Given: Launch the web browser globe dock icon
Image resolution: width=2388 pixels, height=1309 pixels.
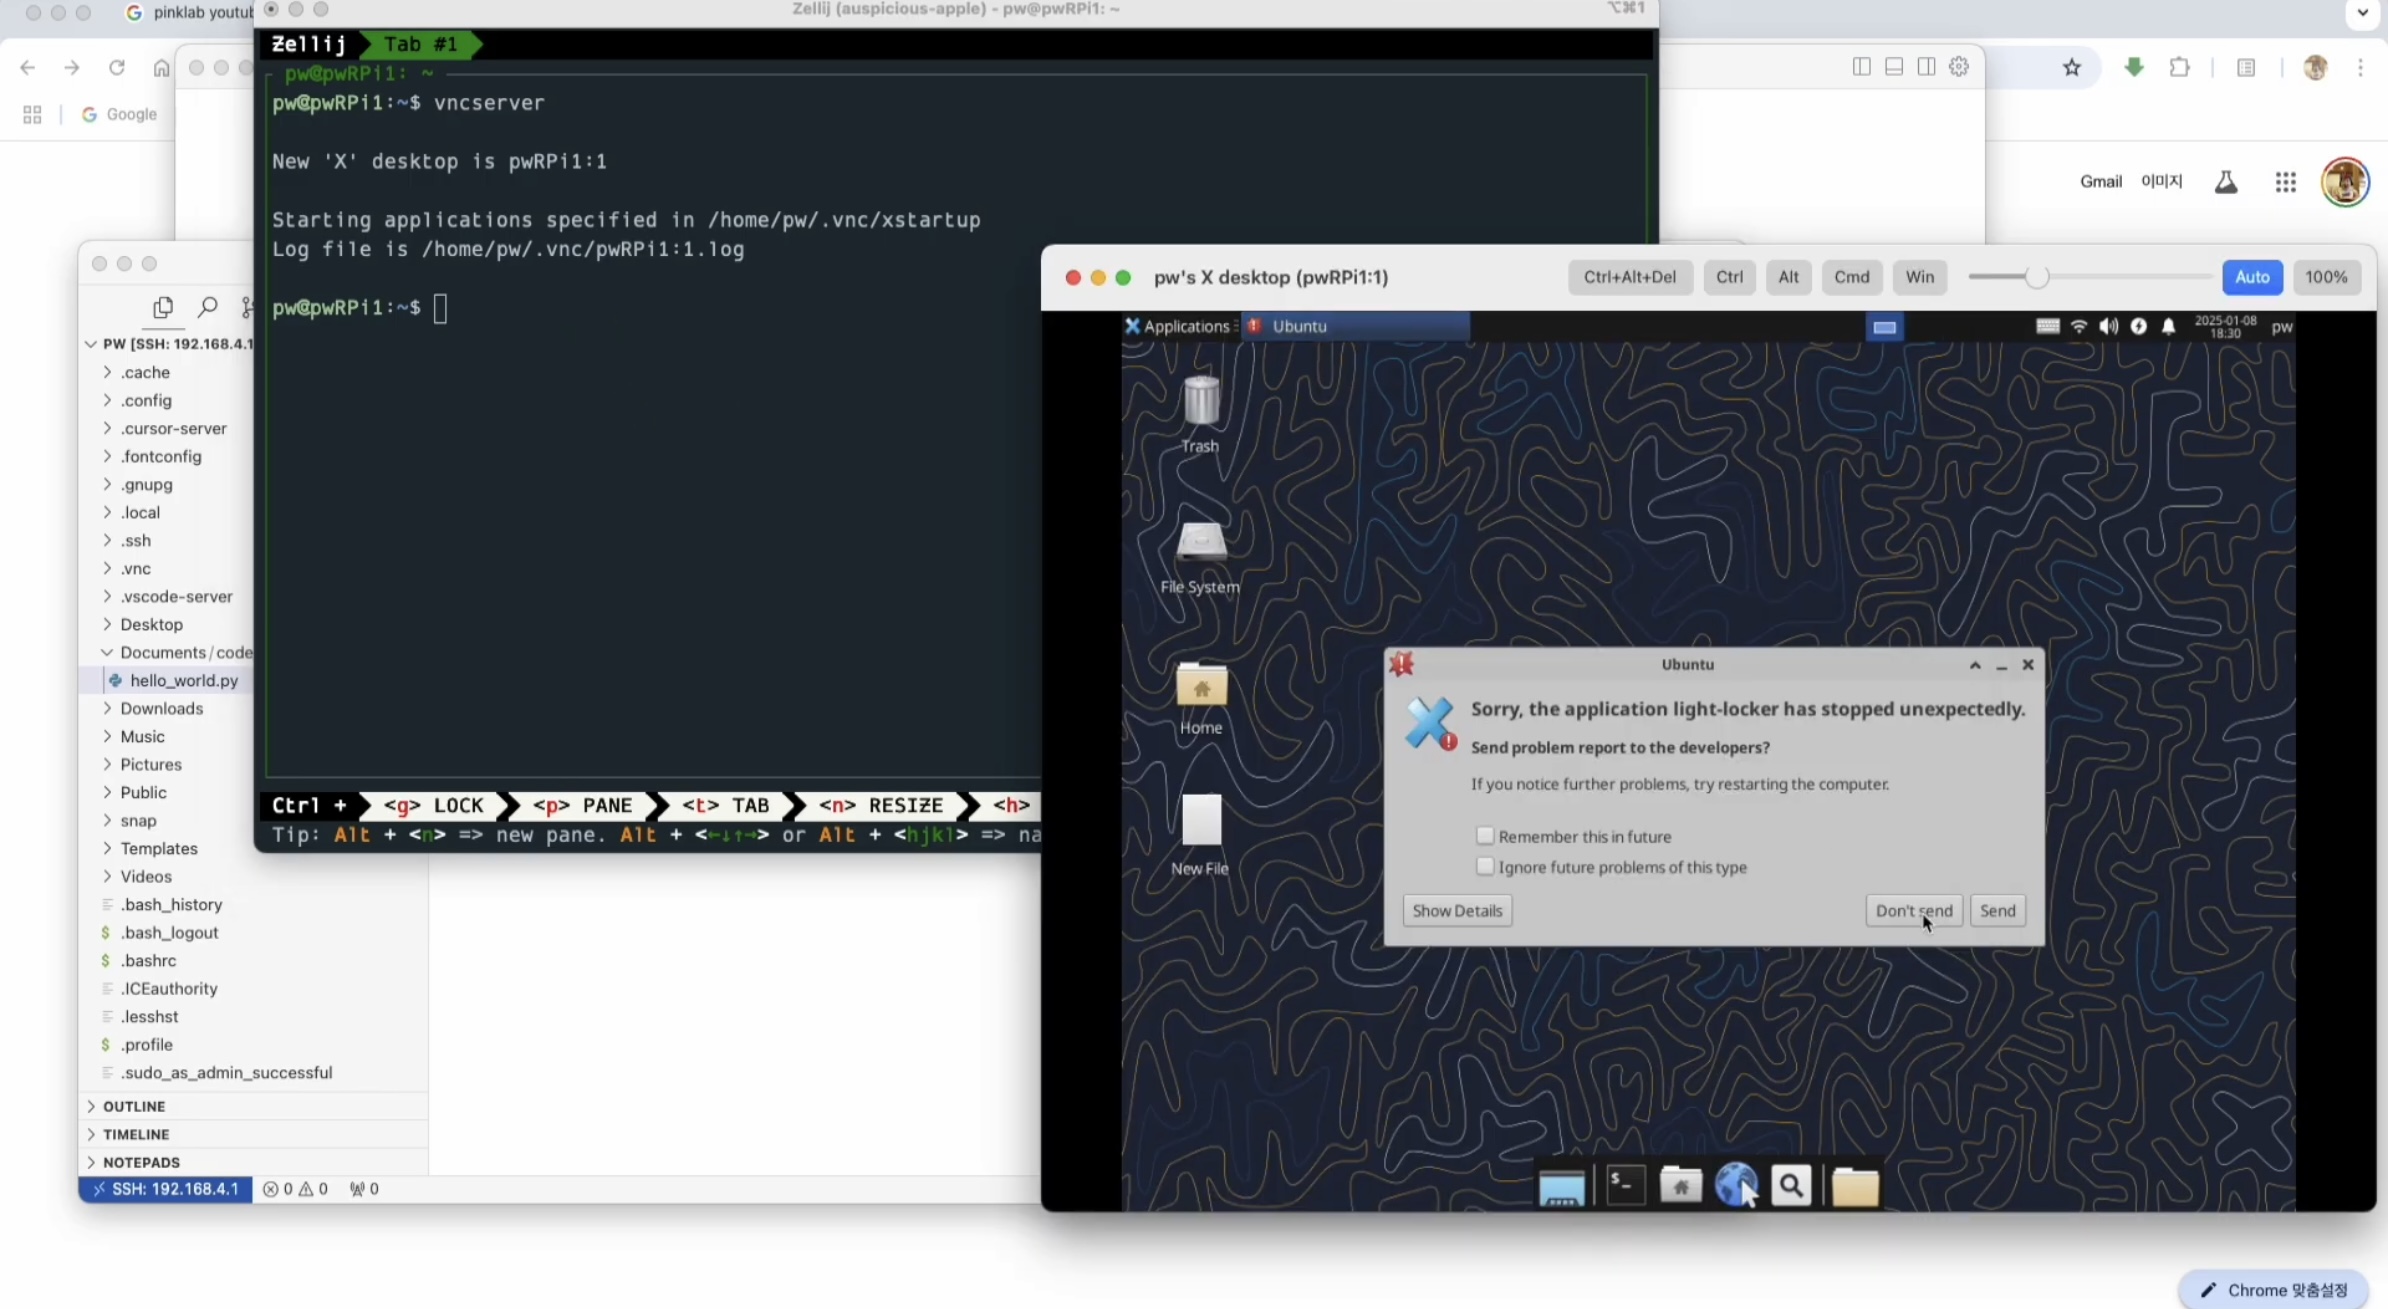Looking at the screenshot, I should pos(1735,1186).
